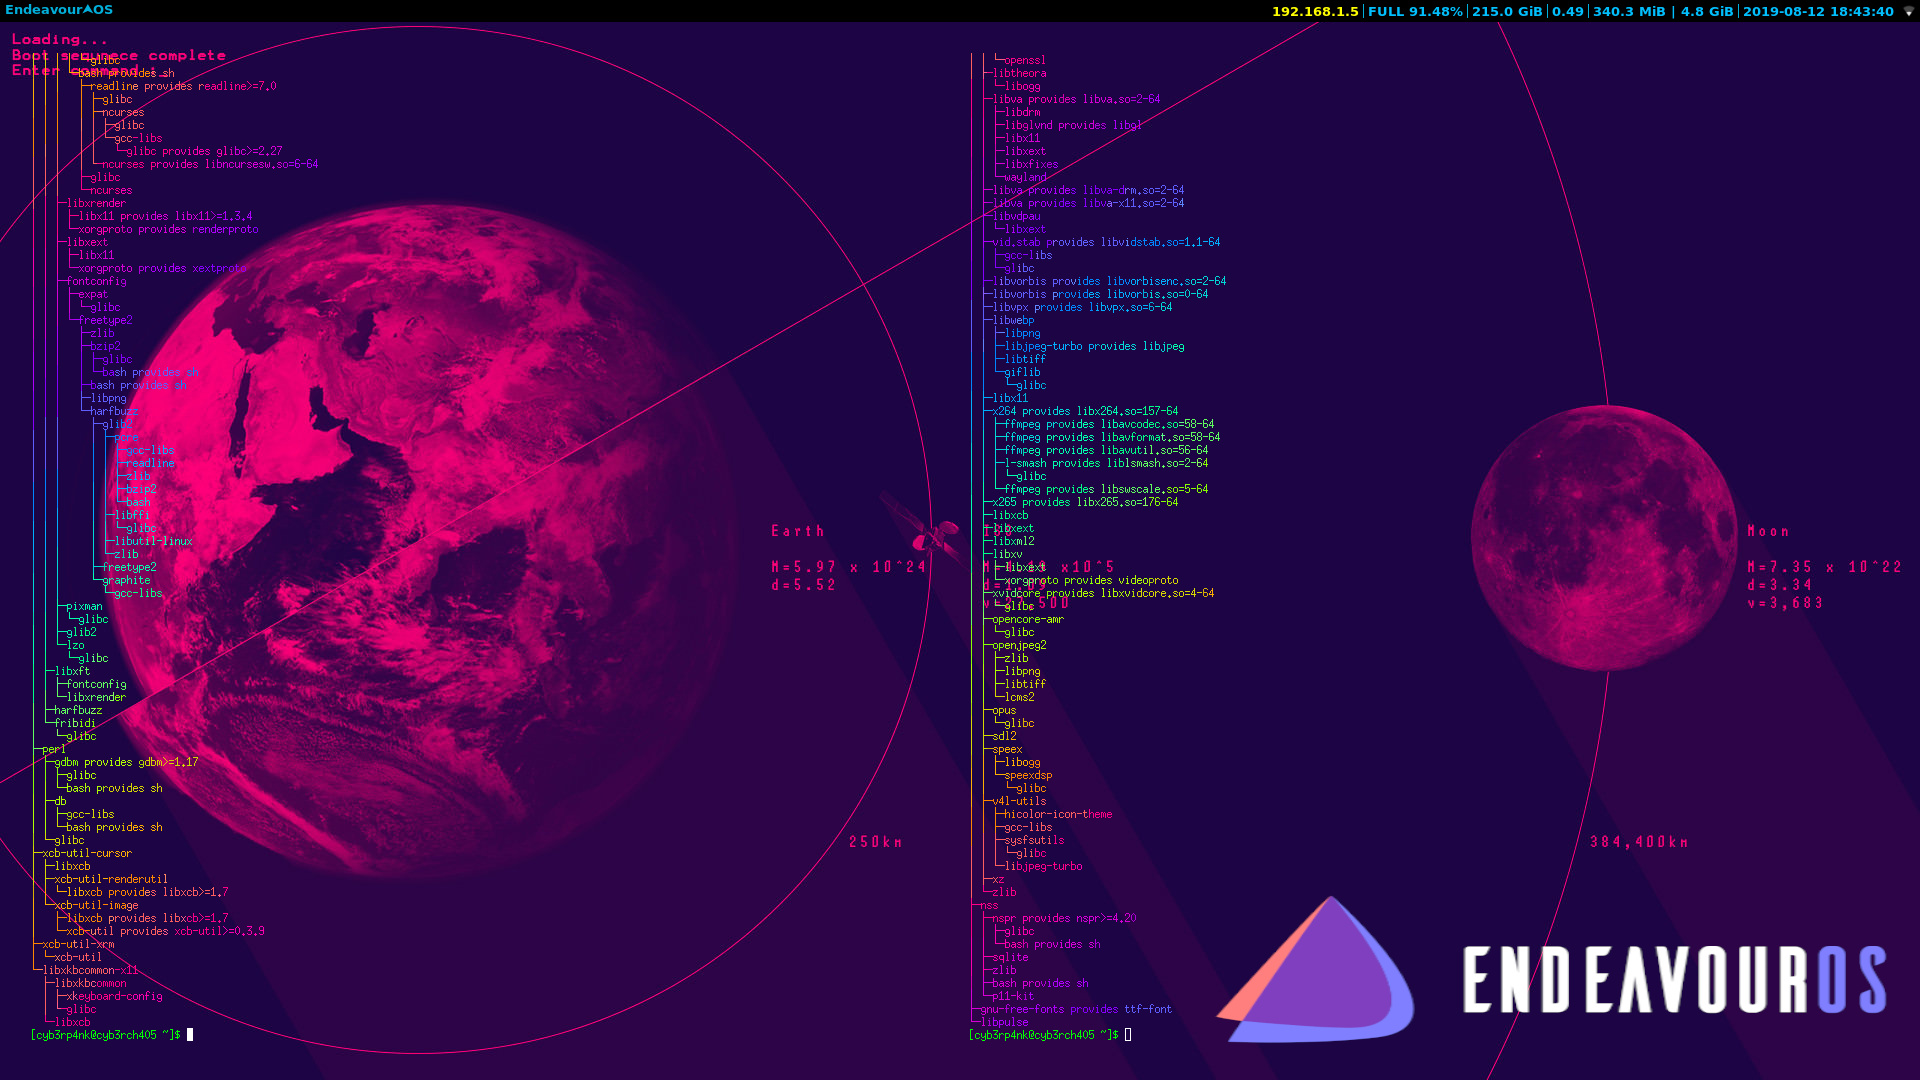Click line 'libva provides libva-drm.so=2-64'
This screenshot has width=1920, height=1080.
pyautogui.click(x=1088, y=190)
